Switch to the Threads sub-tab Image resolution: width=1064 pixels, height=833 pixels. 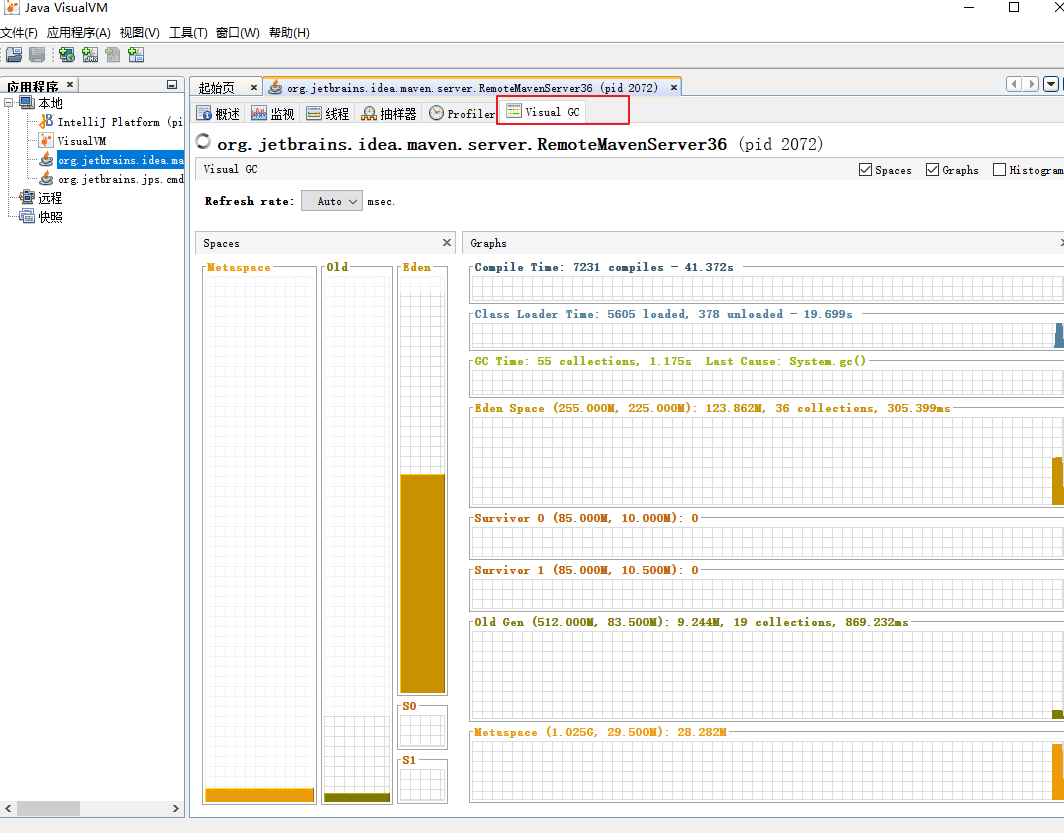328,113
